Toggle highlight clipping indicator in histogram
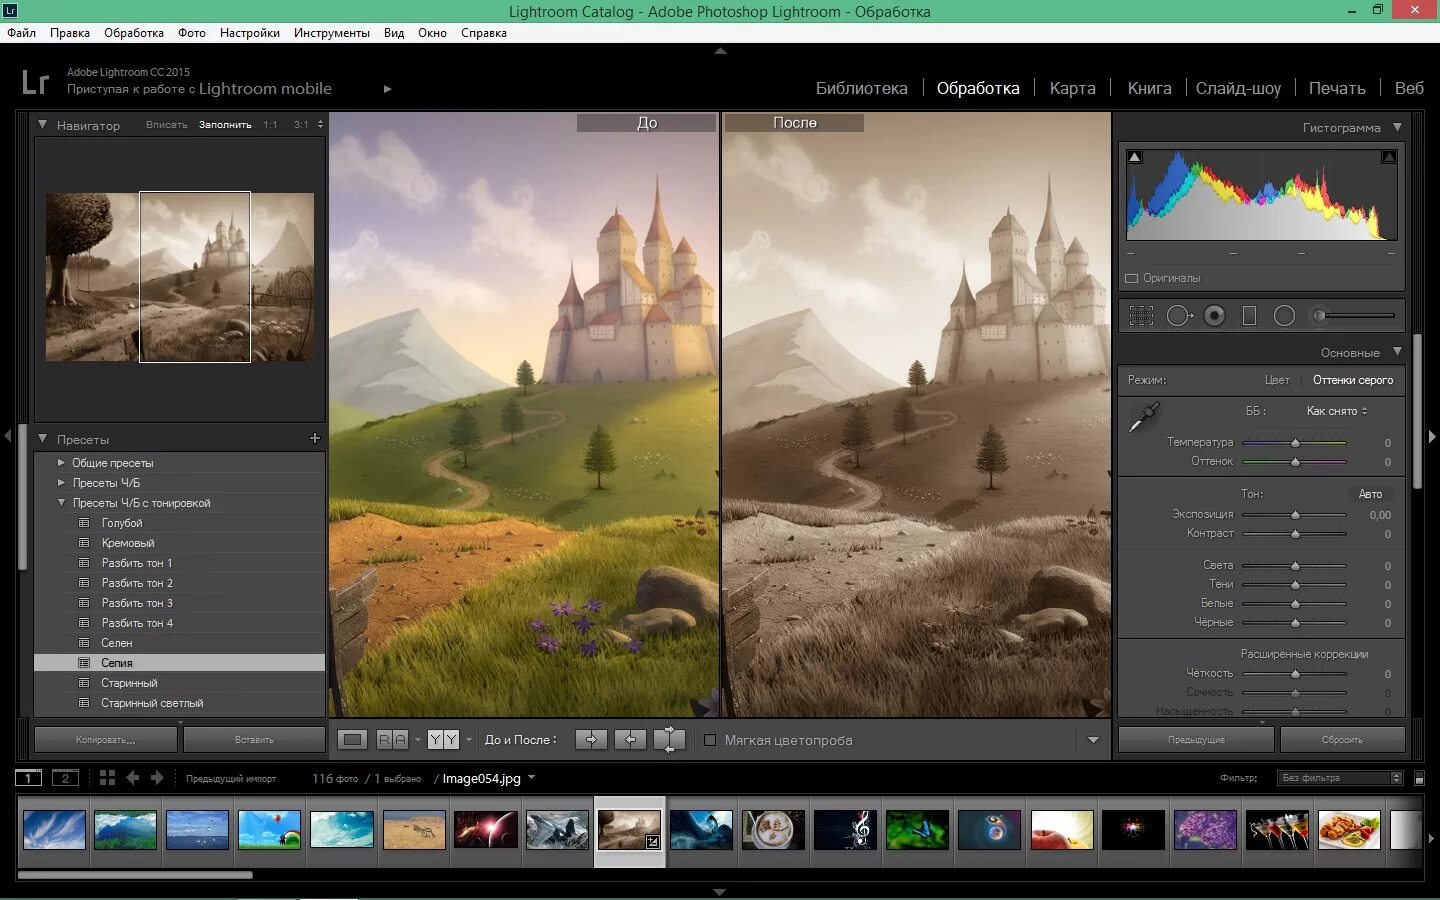Screen dimensions: 1440x900 (1389, 157)
